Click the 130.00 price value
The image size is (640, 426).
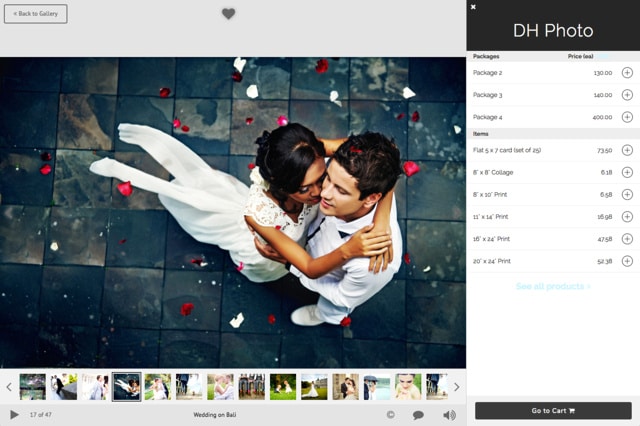603,73
